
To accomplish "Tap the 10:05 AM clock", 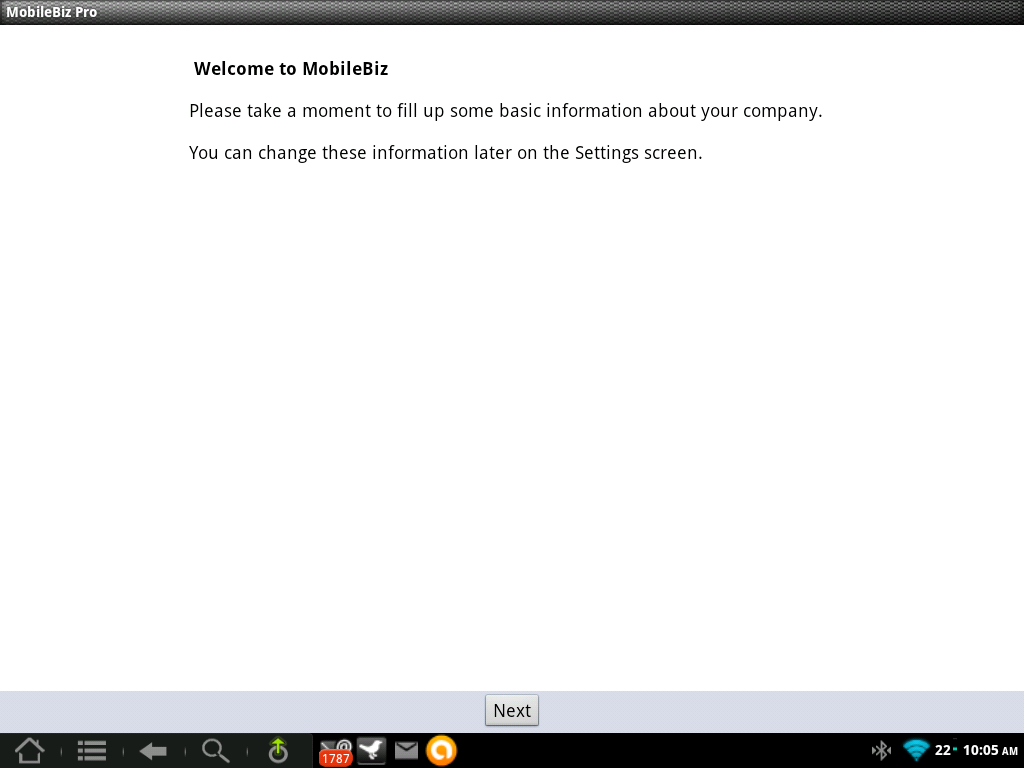I will (x=990, y=750).
